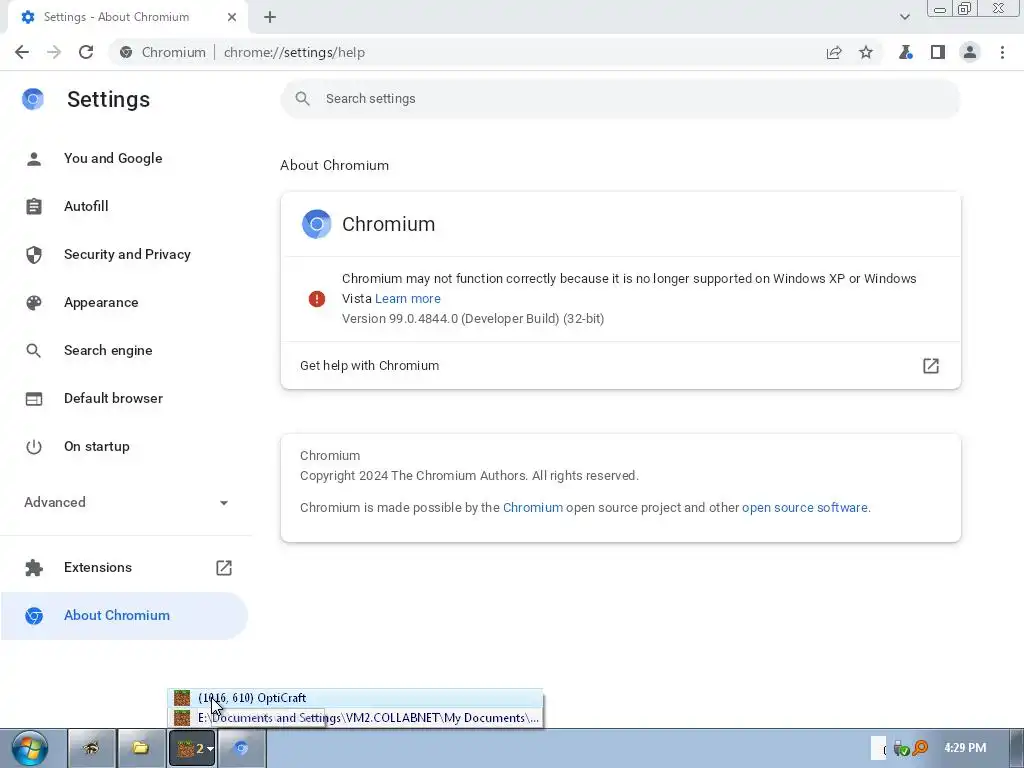Screen dimensions: 1024x768
Task: Open the profile avatar icon
Action: (x=970, y=52)
